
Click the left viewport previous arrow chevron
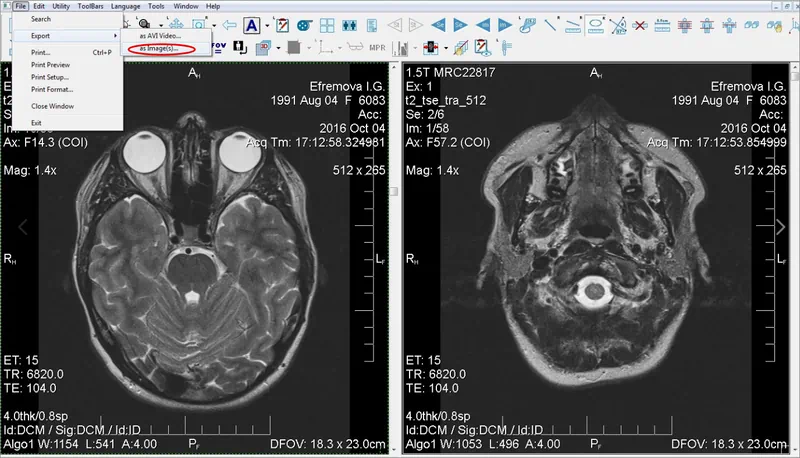(23, 227)
